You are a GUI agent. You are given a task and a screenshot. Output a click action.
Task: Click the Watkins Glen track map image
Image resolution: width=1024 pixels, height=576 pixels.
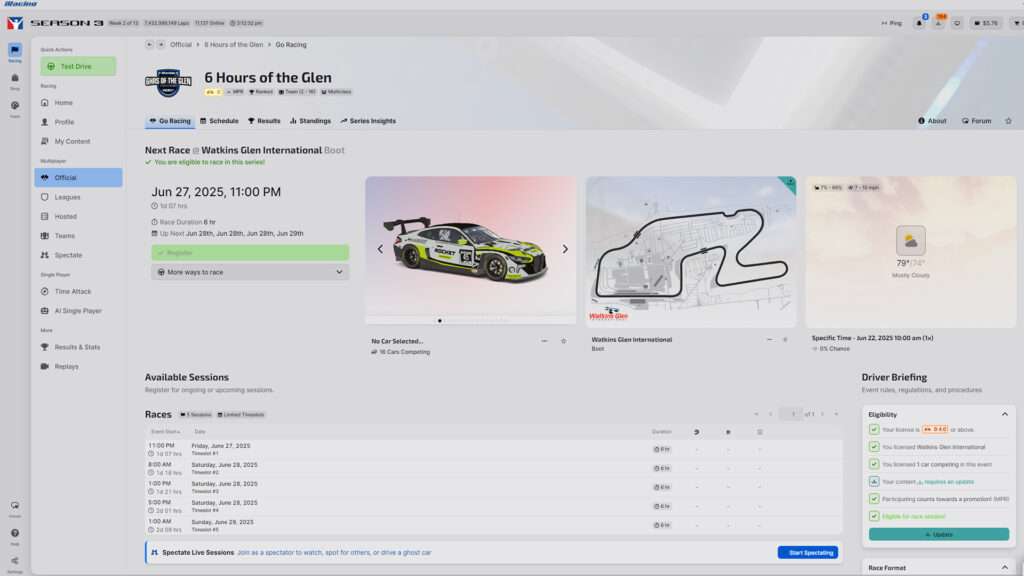[690, 252]
